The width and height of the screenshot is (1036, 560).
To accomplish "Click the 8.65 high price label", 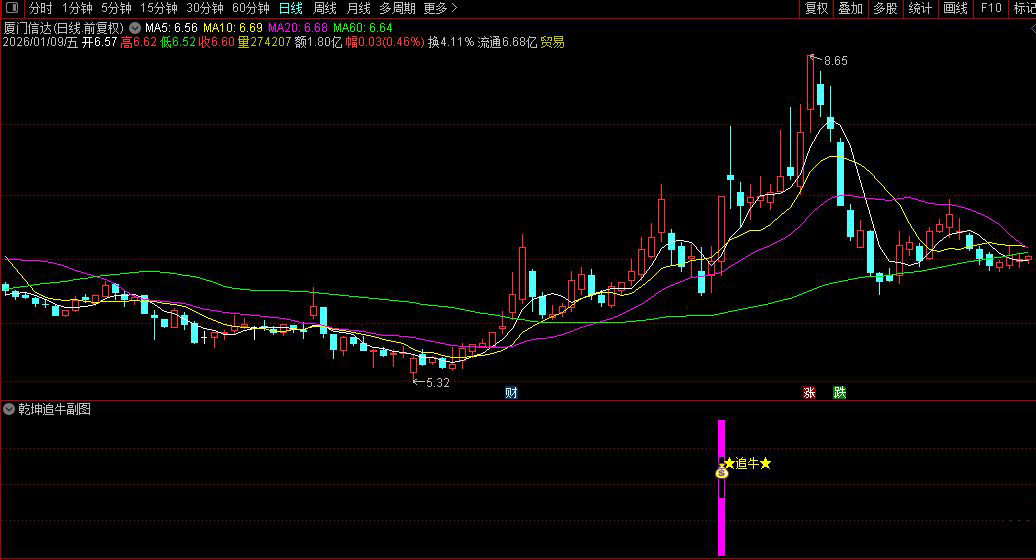I will (835, 61).
